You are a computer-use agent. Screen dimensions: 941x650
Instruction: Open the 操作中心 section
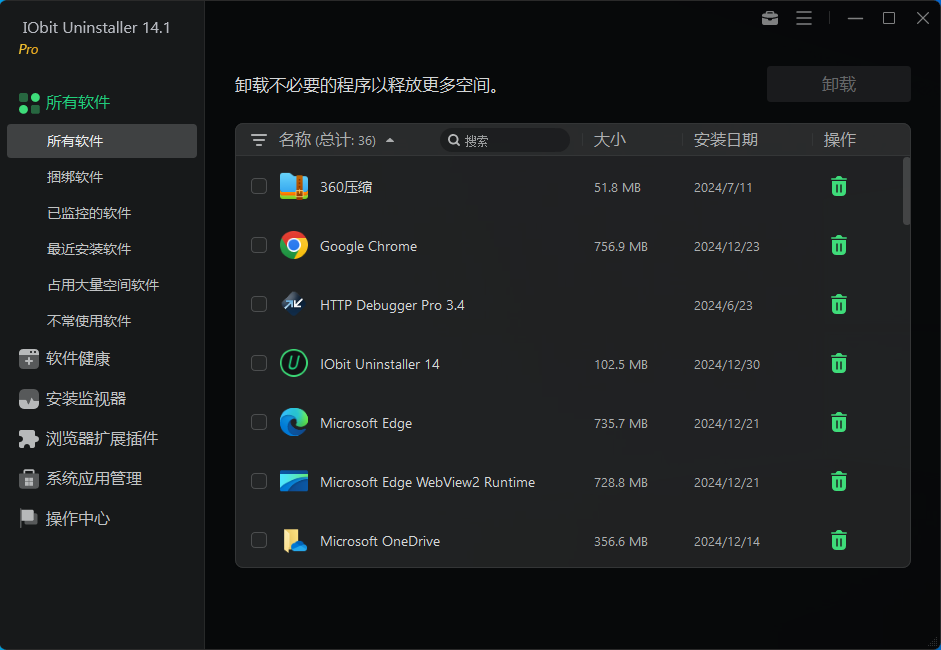tap(78, 519)
